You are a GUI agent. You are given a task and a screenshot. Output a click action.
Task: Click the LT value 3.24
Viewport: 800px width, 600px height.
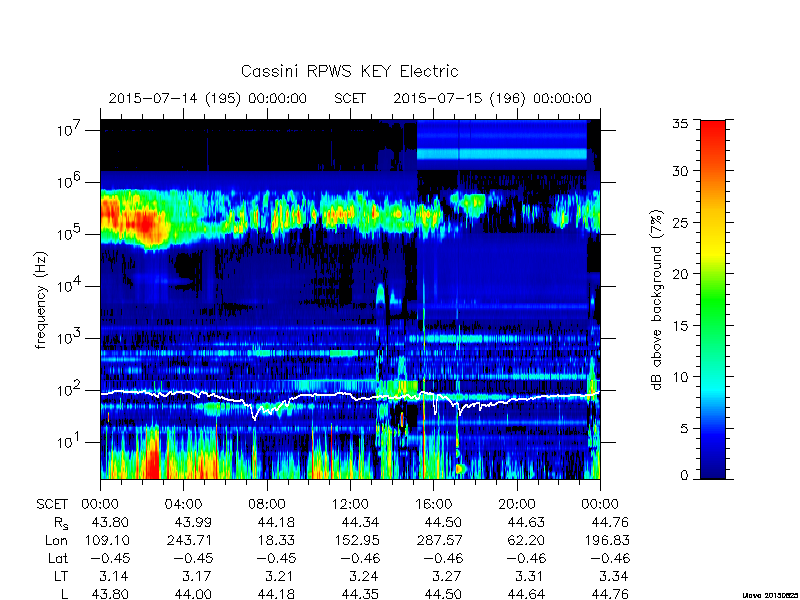coord(364,577)
